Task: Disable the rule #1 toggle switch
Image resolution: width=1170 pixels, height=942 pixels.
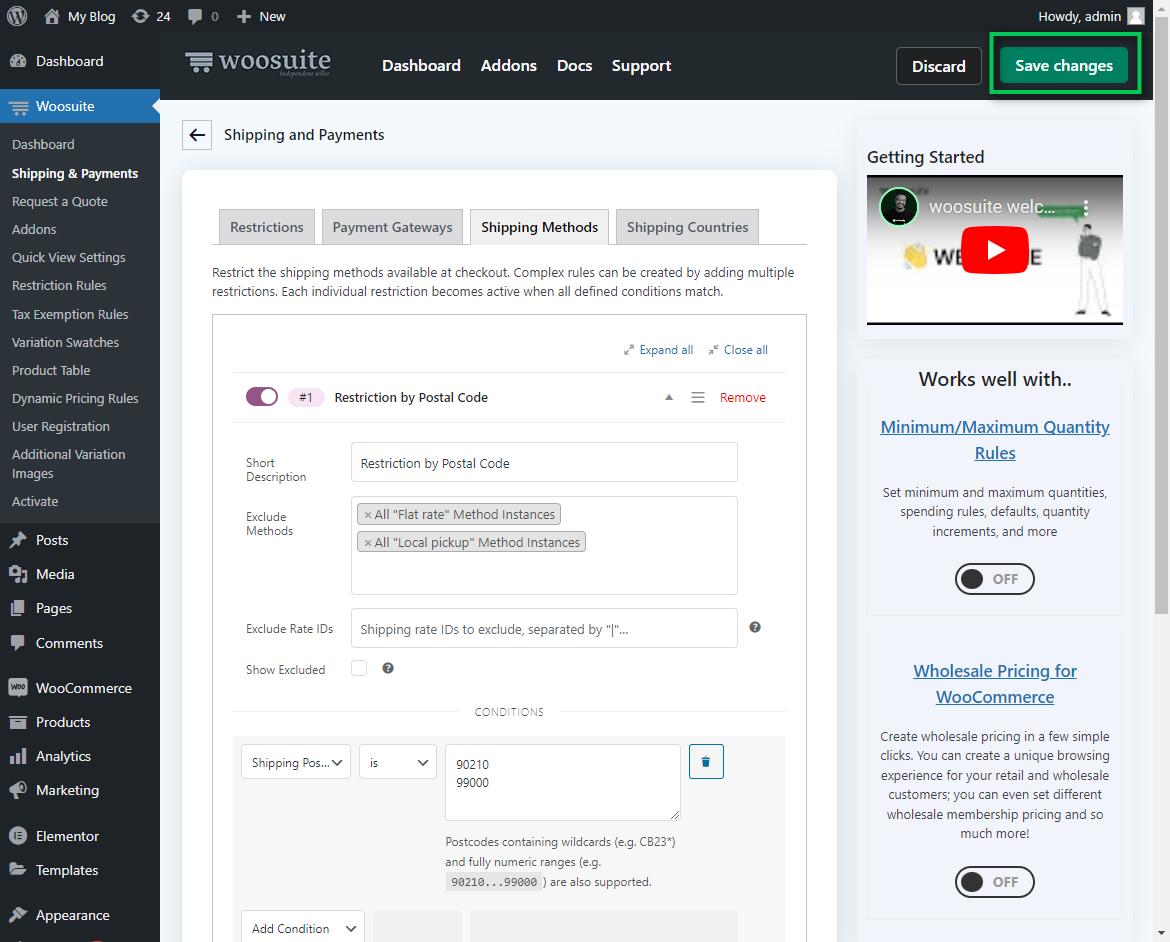Action: pyautogui.click(x=262, y=396)
